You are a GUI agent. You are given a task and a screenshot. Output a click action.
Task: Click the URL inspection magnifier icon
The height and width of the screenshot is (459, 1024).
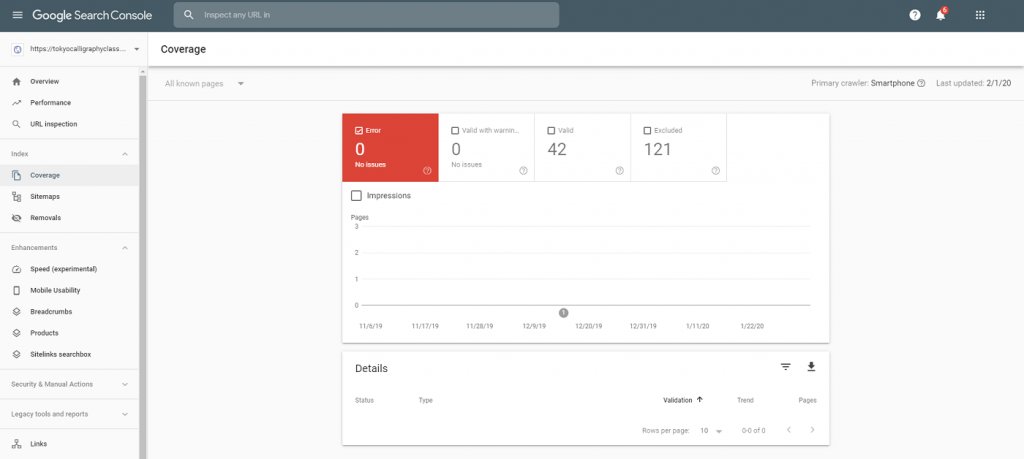[x=17, y=124]
